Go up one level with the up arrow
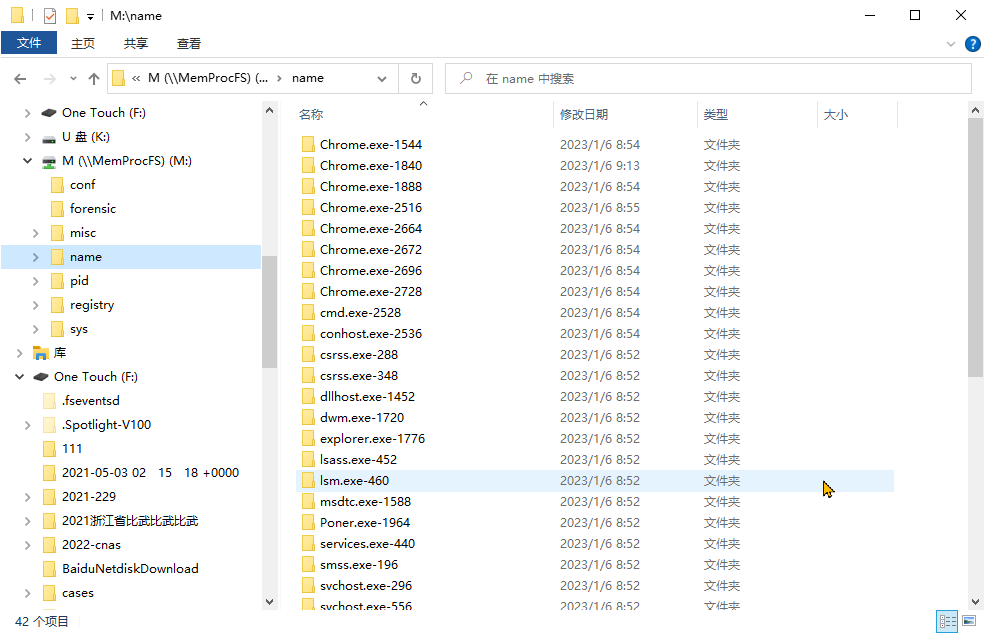Image resolution: width=985 pixels, height=634 pixels. tap(94, 79)
